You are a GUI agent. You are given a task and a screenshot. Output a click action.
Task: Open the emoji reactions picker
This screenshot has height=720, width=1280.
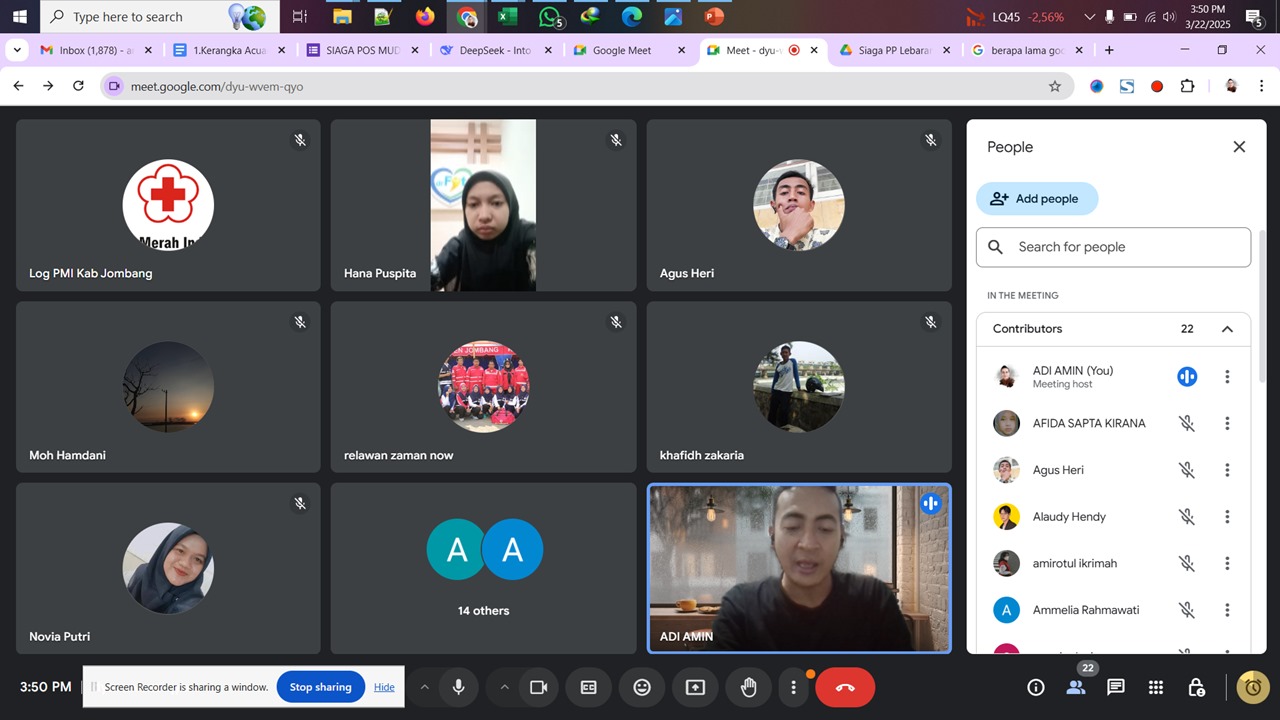tap(642, 687)
